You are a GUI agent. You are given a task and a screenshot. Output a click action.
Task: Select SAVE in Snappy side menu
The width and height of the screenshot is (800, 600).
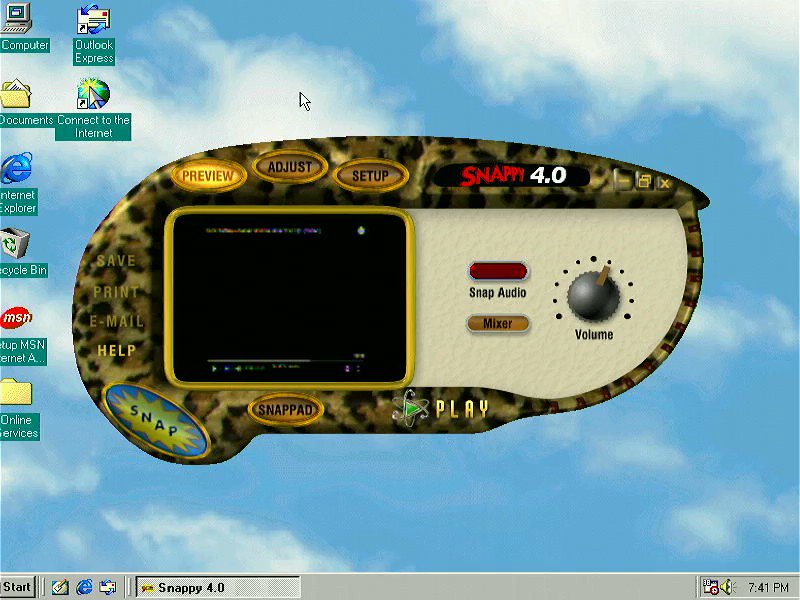116,261
